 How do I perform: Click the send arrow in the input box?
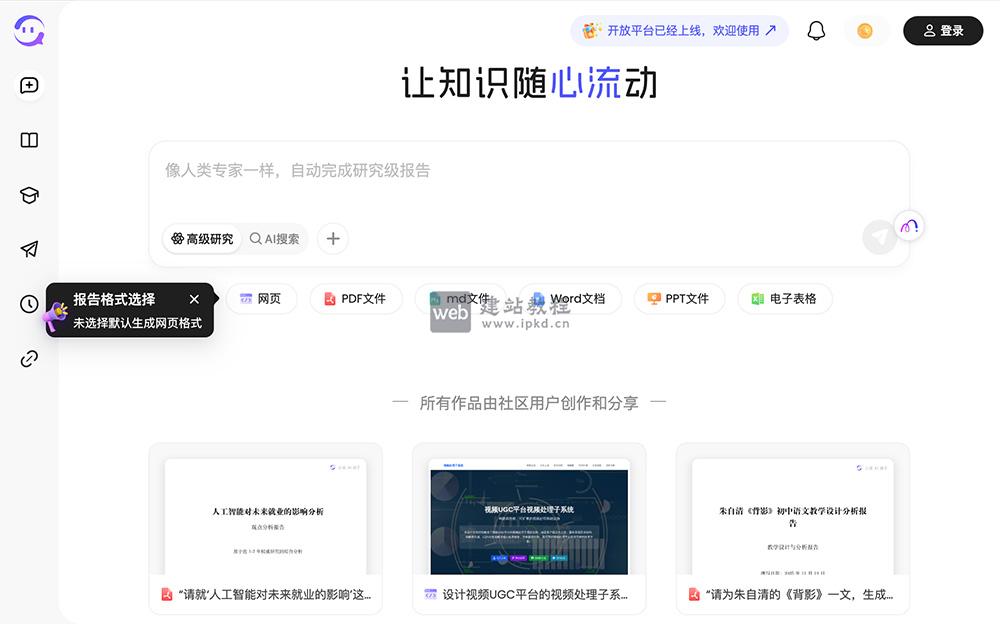879,236
